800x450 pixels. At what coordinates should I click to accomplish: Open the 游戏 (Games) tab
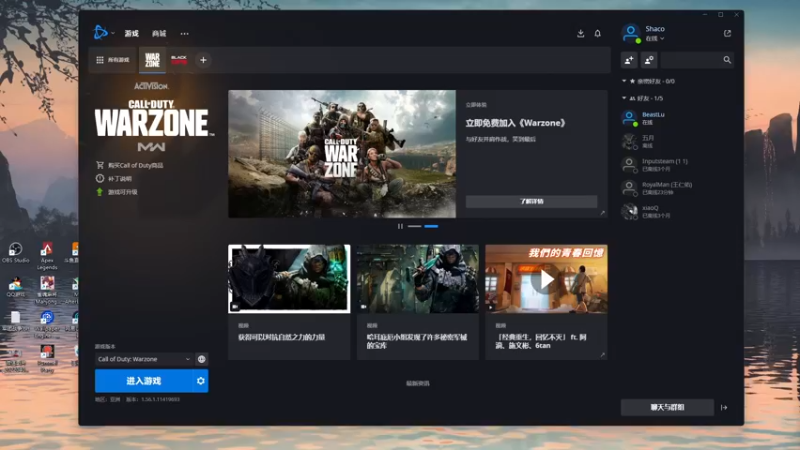coord(132,34)
